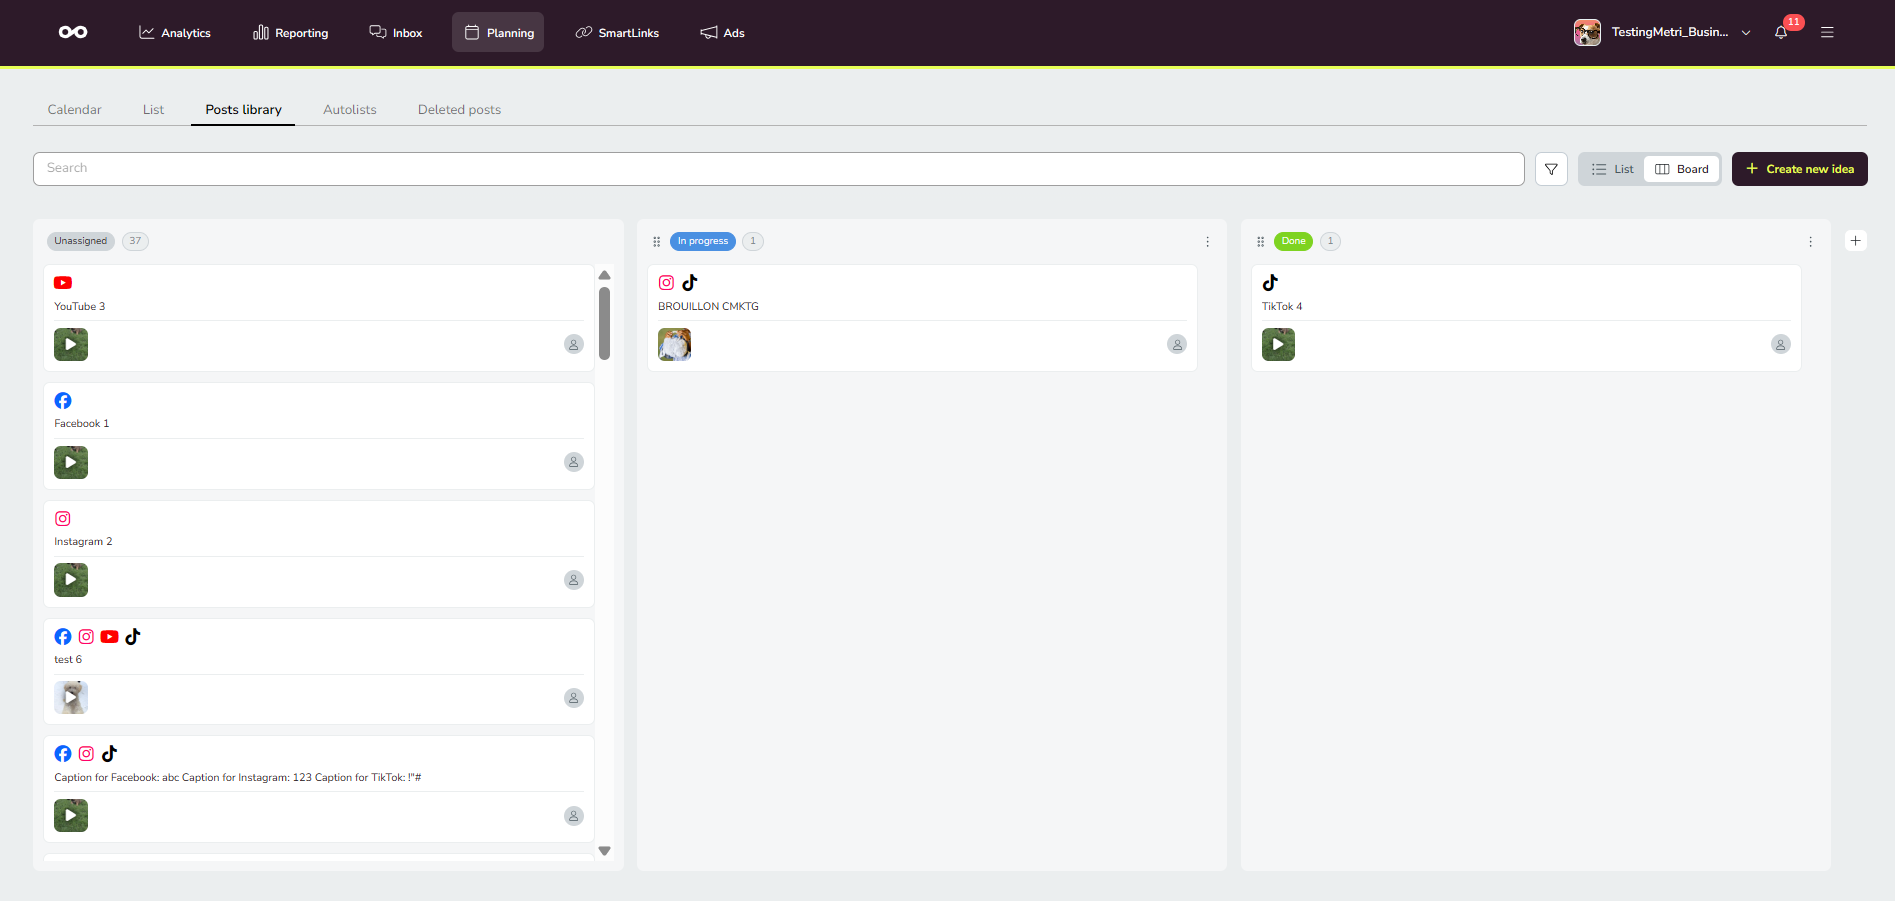Assign a user on TikTok 4 card

point(1781,344)
